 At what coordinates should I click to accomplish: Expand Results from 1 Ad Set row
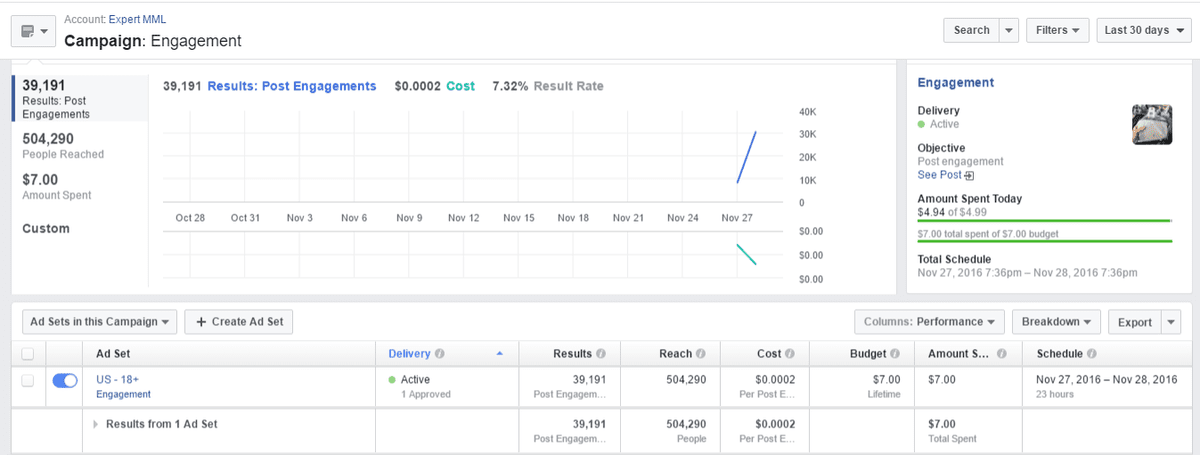point(97,424)
